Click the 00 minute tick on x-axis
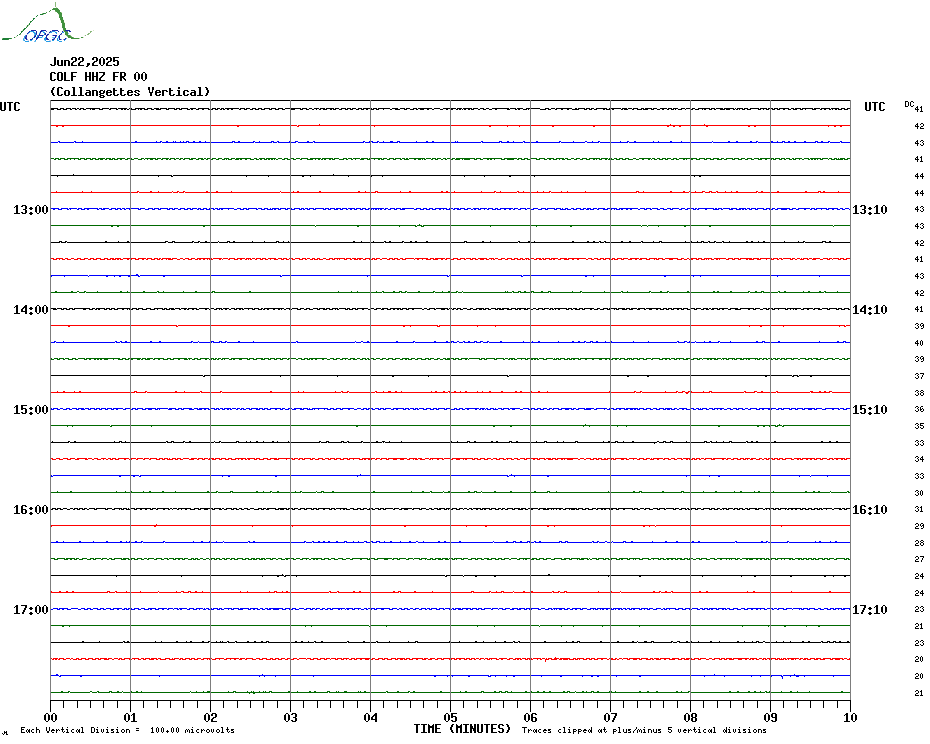The height and width of the screenshot is (744, 930). coord(51,717)
